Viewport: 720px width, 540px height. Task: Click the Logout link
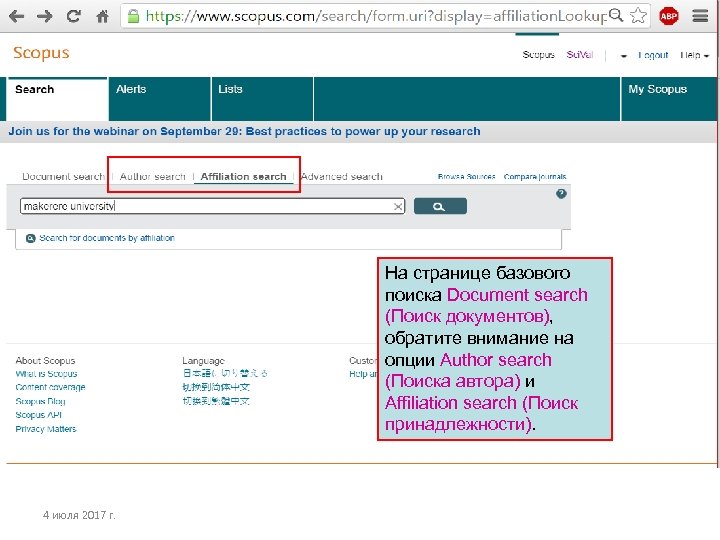click(653, 55)
